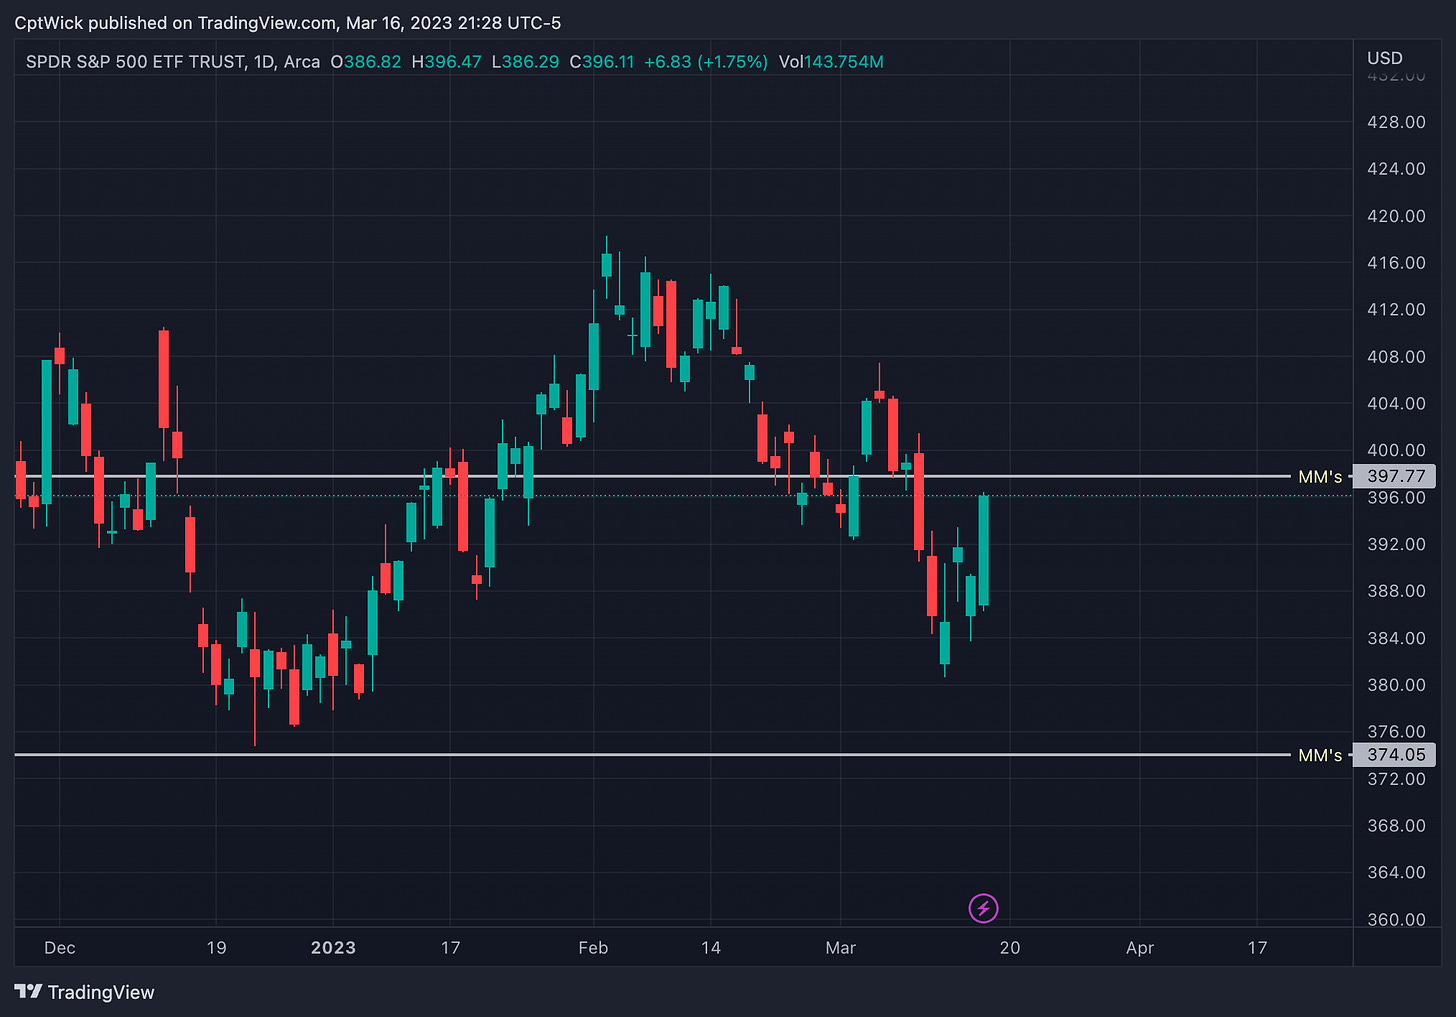
Task: Click the 428.00 price axis label
Action: coord(1396,122)
